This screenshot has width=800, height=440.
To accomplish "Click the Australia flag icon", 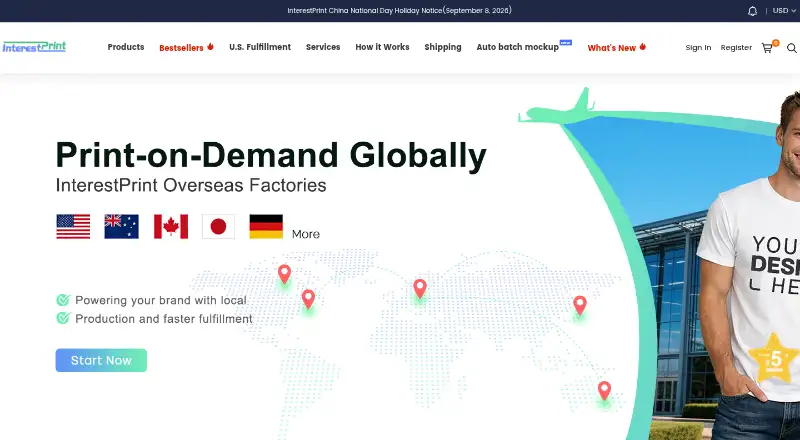I will coord(121,227).
